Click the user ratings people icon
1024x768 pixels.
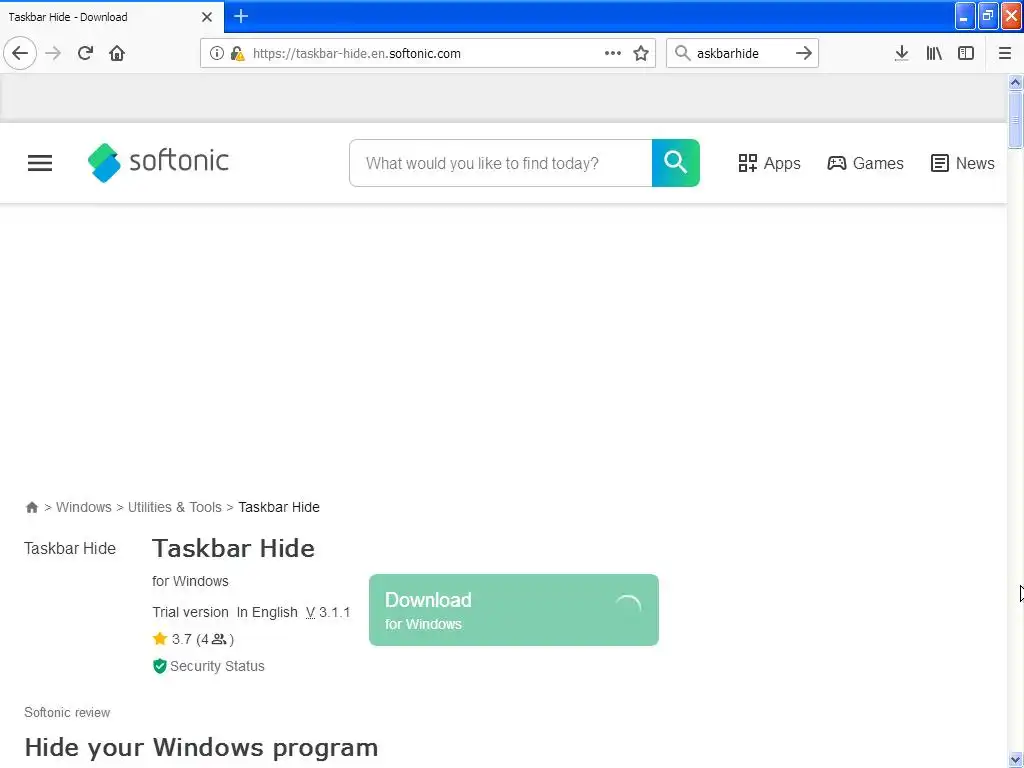(x=219, y=639)
